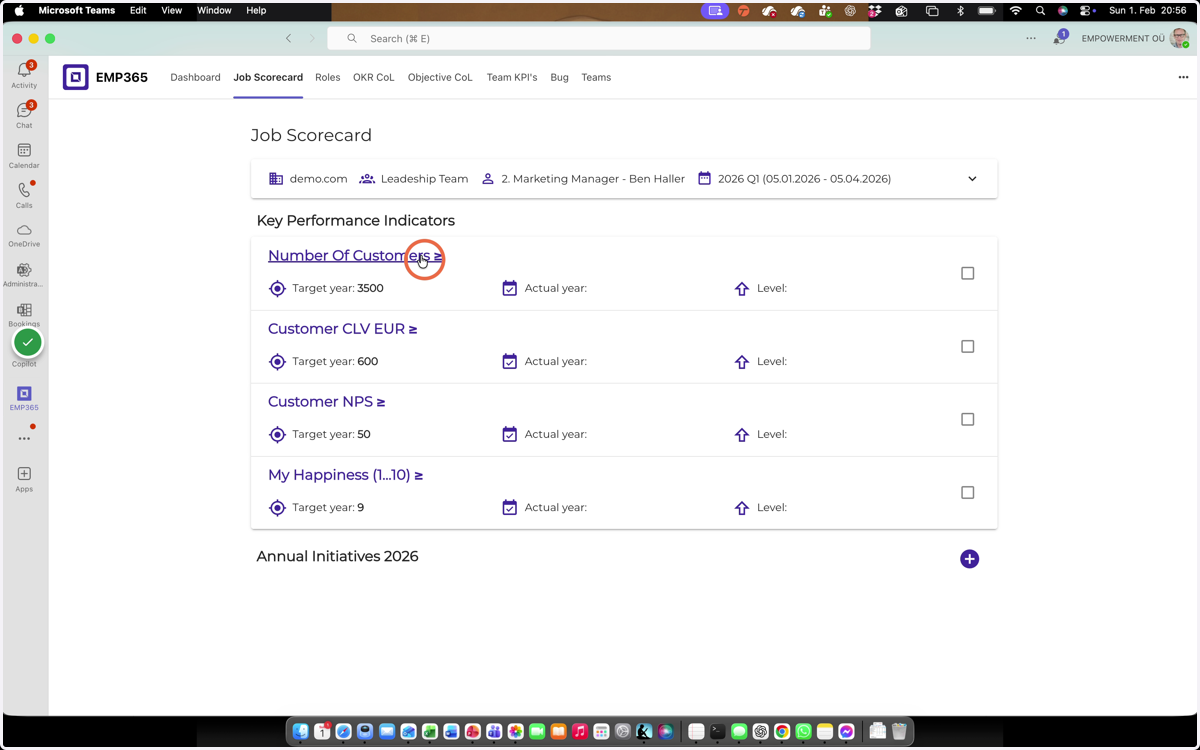
Task: Open Terminal from the Dock
Action: click(x=717, y=732)
